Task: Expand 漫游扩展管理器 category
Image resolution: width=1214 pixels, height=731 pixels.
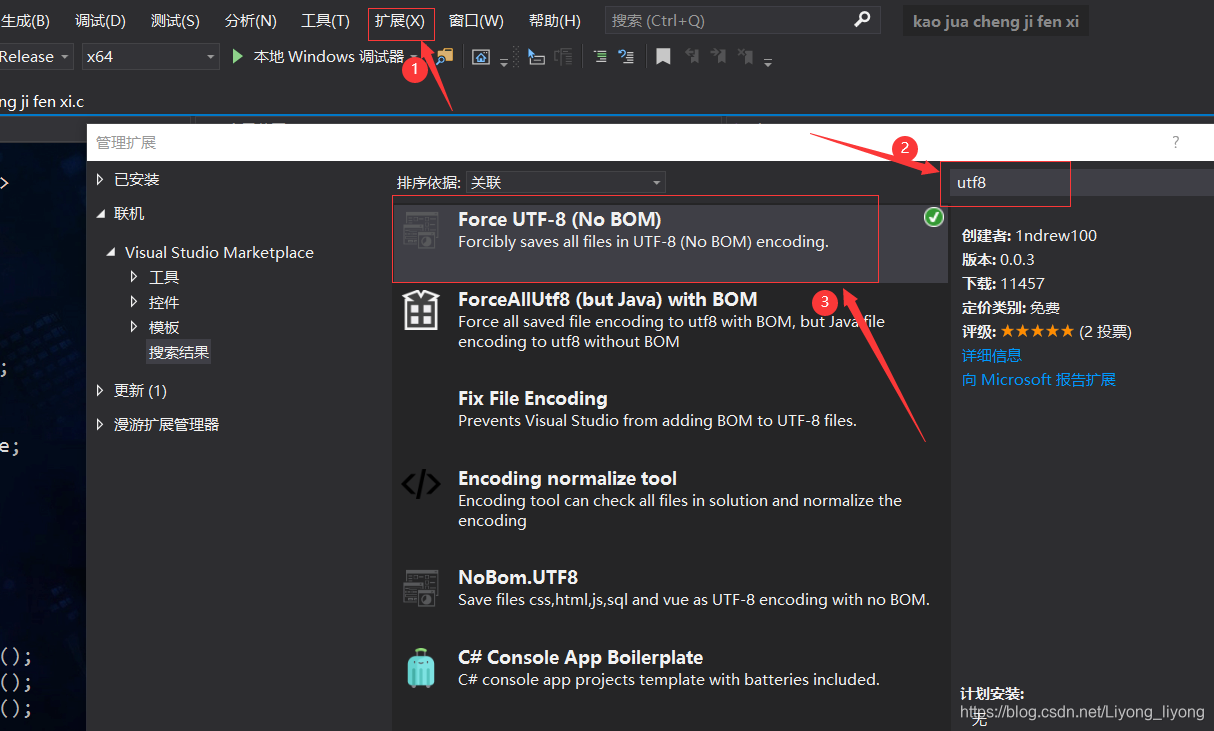Action: click(100, 424)
